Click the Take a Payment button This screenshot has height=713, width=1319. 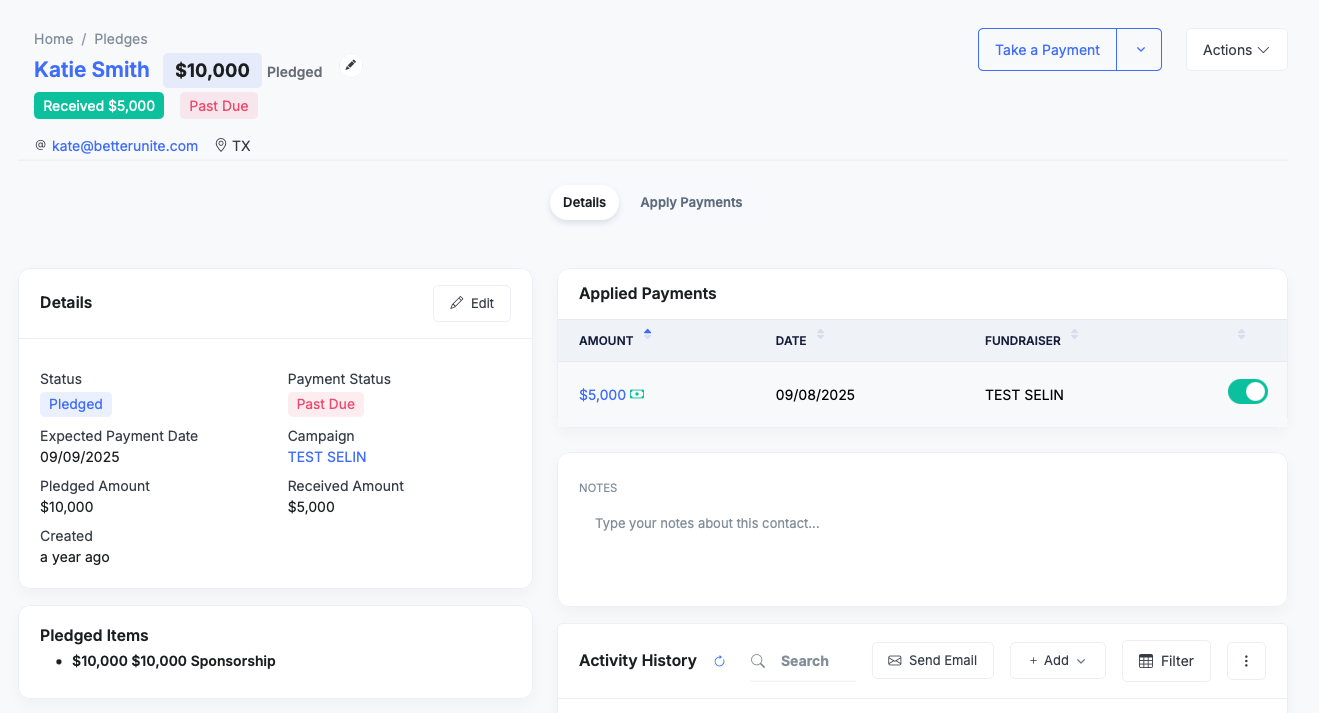click(x=1047, y=50)
